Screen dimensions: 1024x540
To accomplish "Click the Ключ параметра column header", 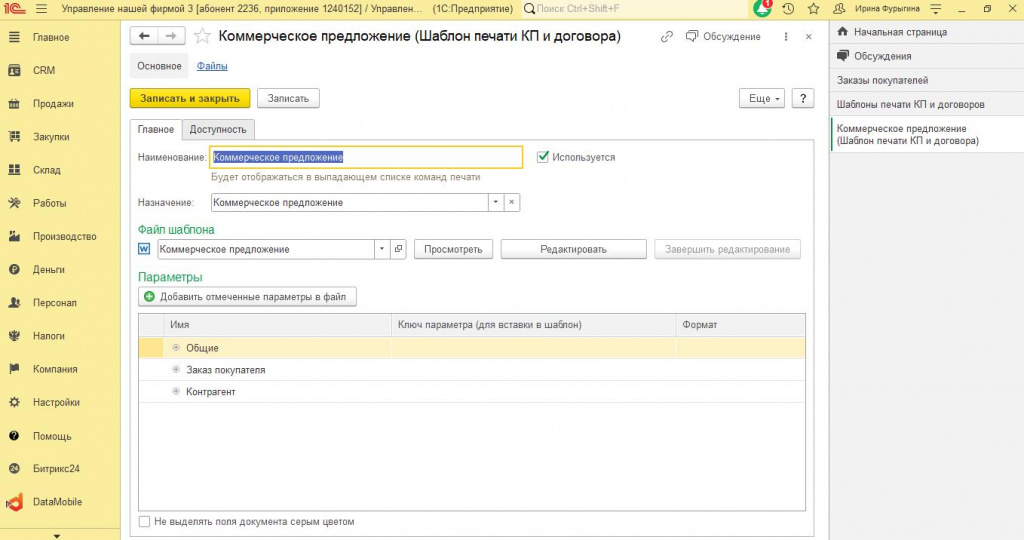I will point(534,325).
